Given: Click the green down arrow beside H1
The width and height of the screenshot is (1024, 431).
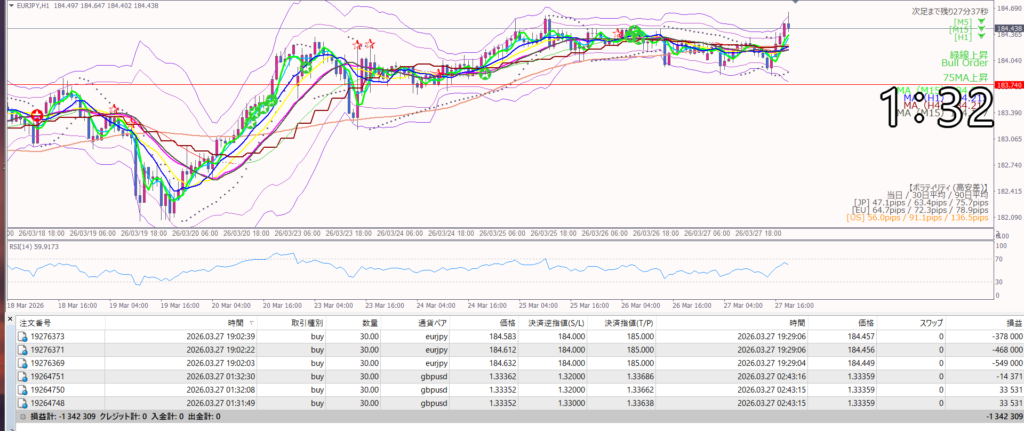Looking at the screenshot, I should pyautogui.click(x=981, y=37).
